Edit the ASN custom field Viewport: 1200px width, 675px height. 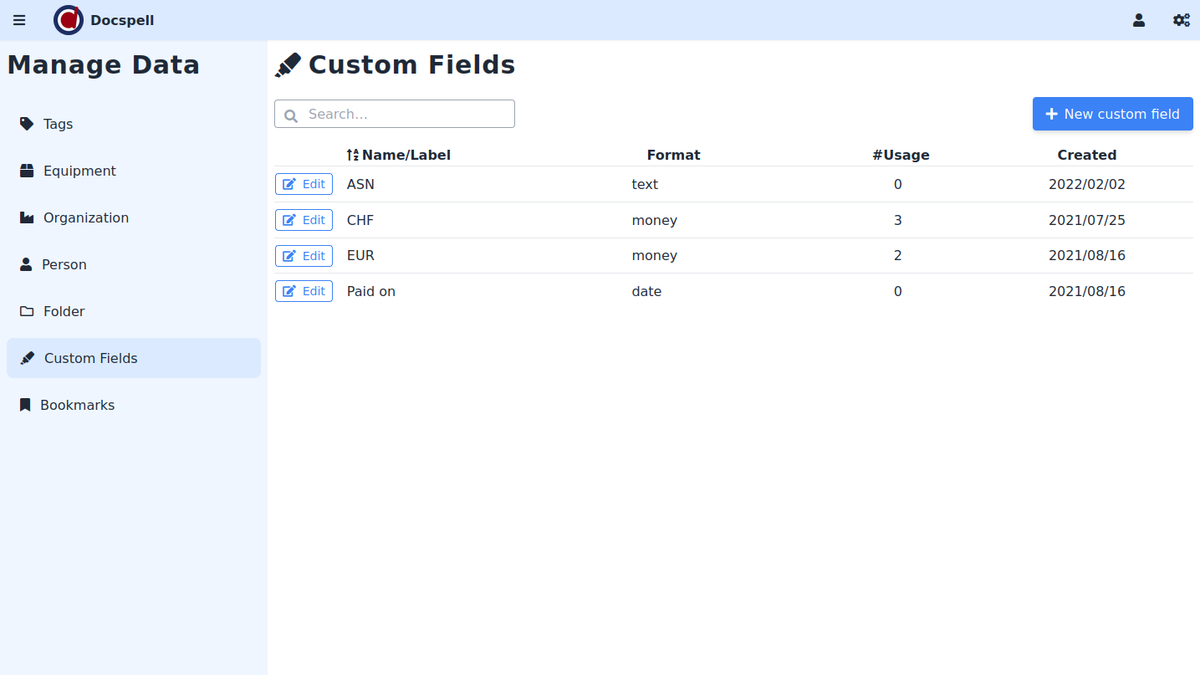point(304,184)
